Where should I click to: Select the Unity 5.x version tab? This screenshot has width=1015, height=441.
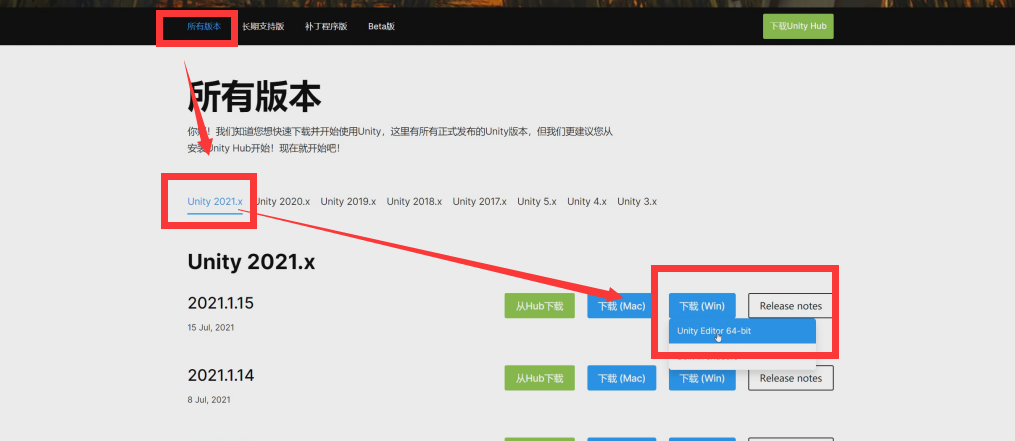[537, 201]
